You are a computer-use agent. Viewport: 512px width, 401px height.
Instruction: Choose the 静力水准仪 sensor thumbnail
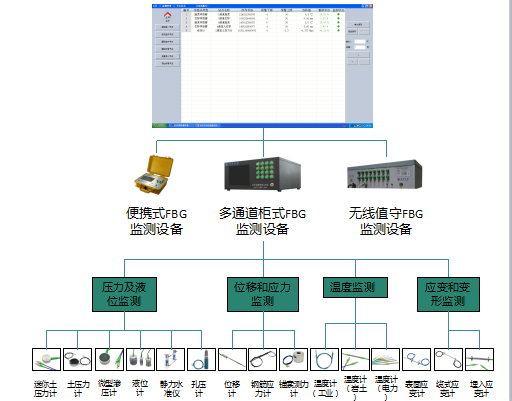170,360
